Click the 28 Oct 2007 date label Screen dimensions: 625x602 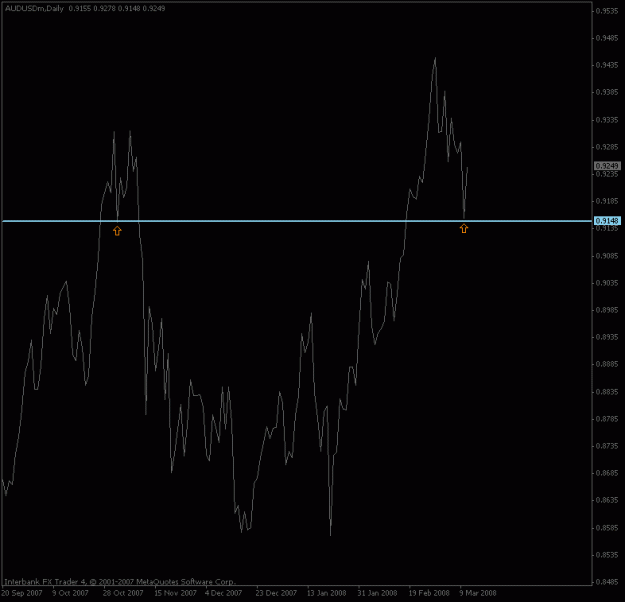click(123, 593)
